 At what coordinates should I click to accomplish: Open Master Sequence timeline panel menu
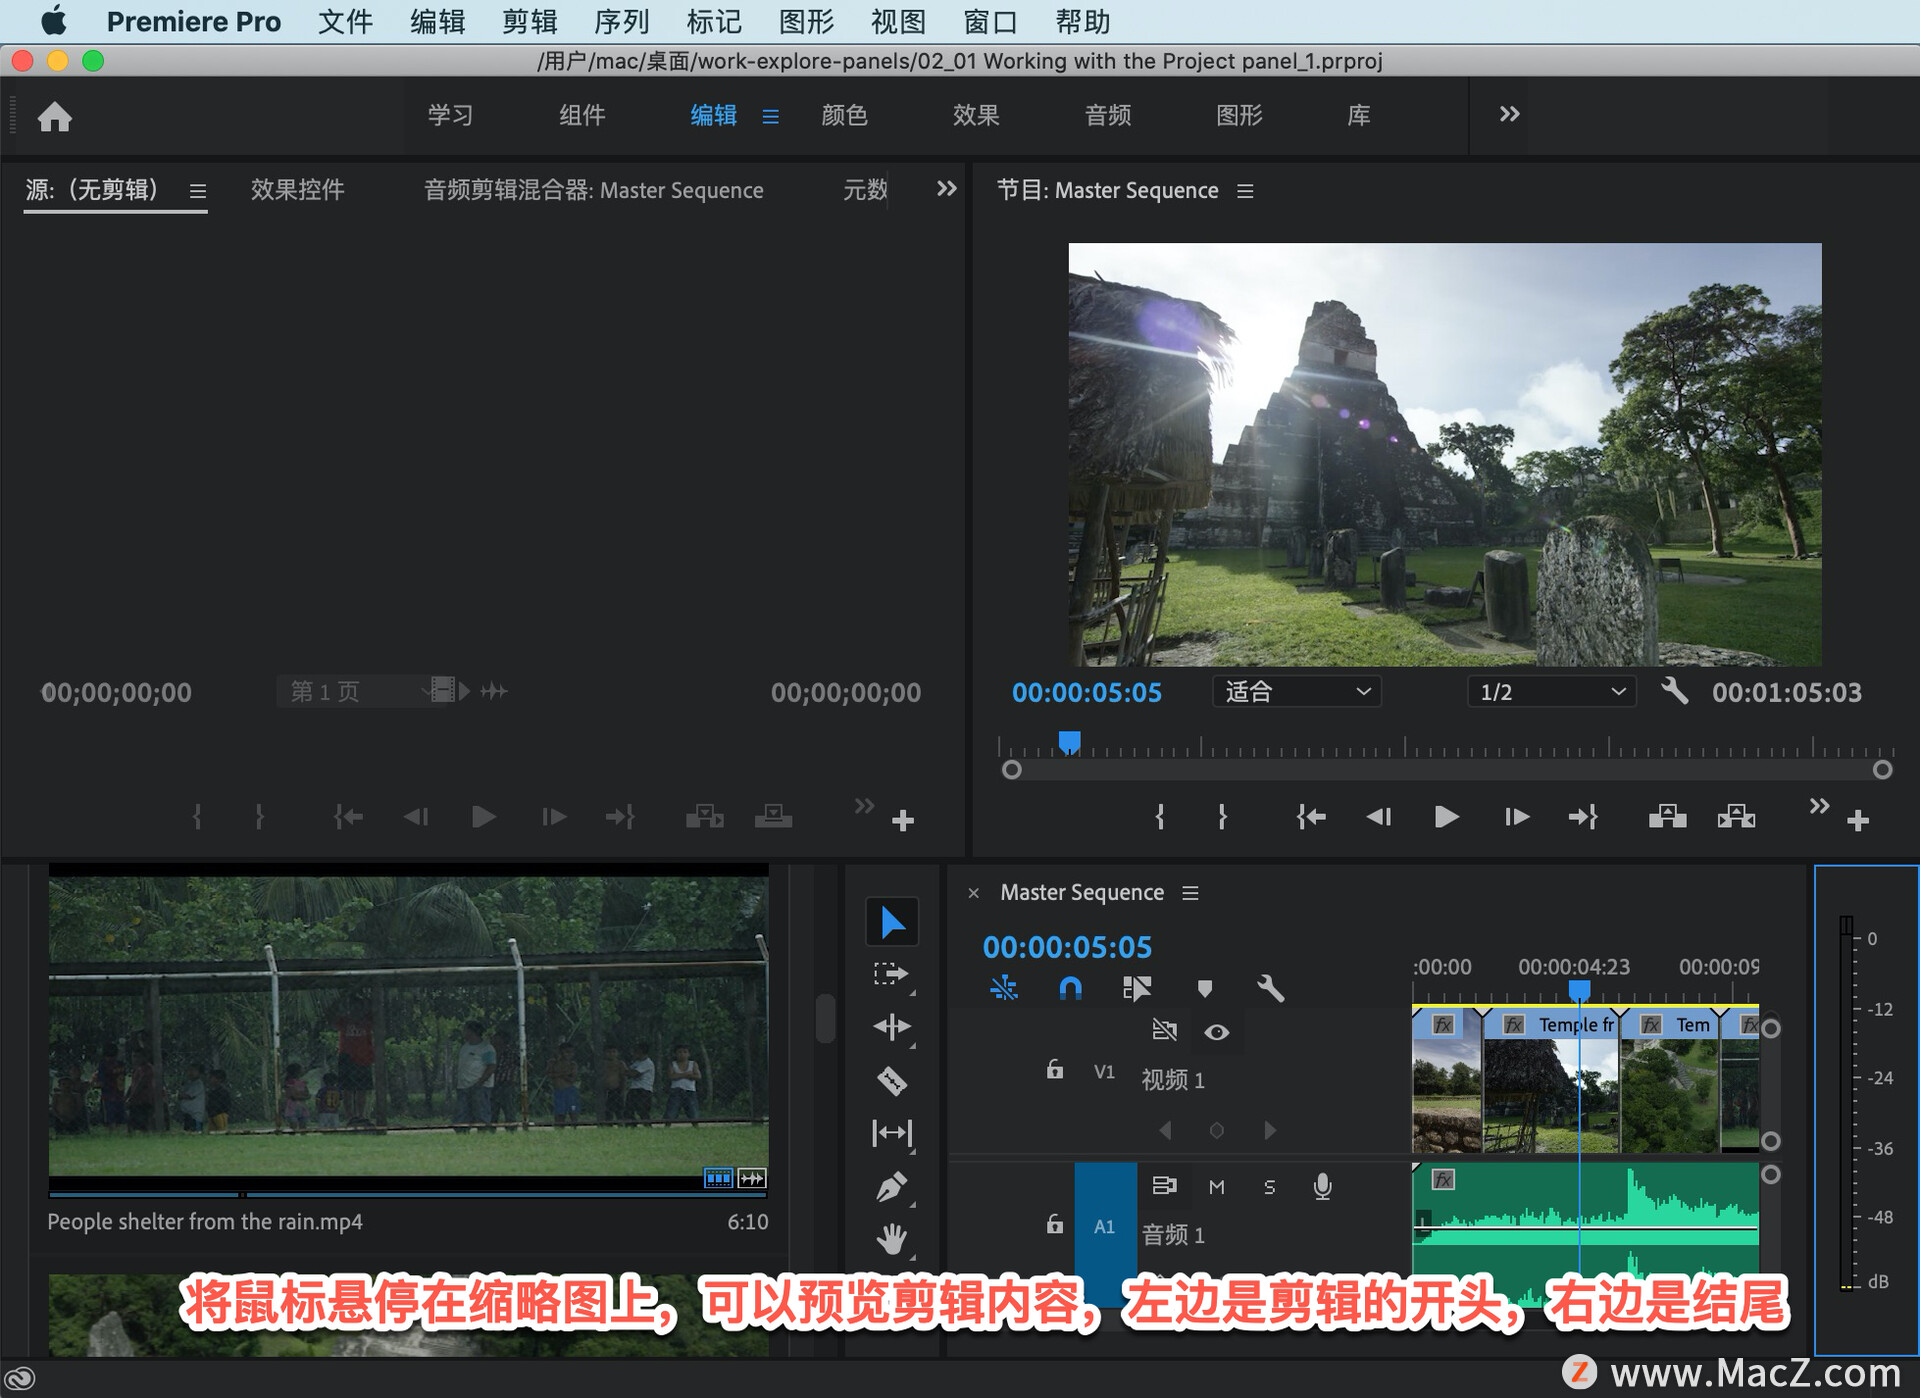pyautogui.click(x=1190, y=892)
